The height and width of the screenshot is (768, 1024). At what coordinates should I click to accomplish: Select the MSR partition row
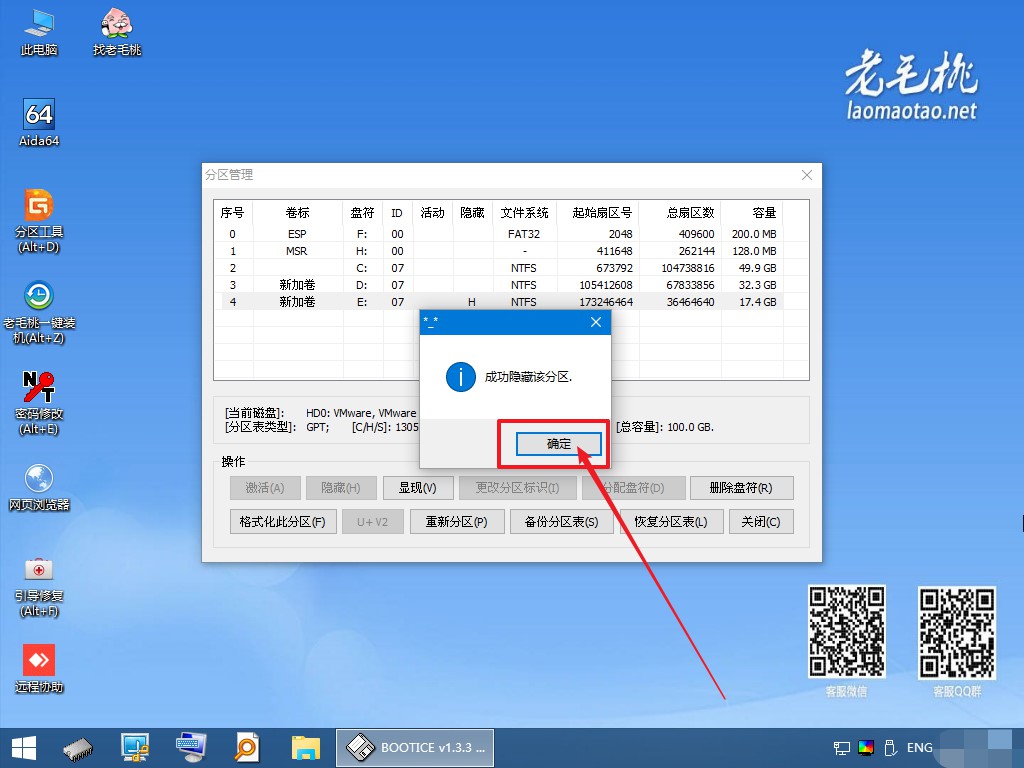(x=500, y=251)
